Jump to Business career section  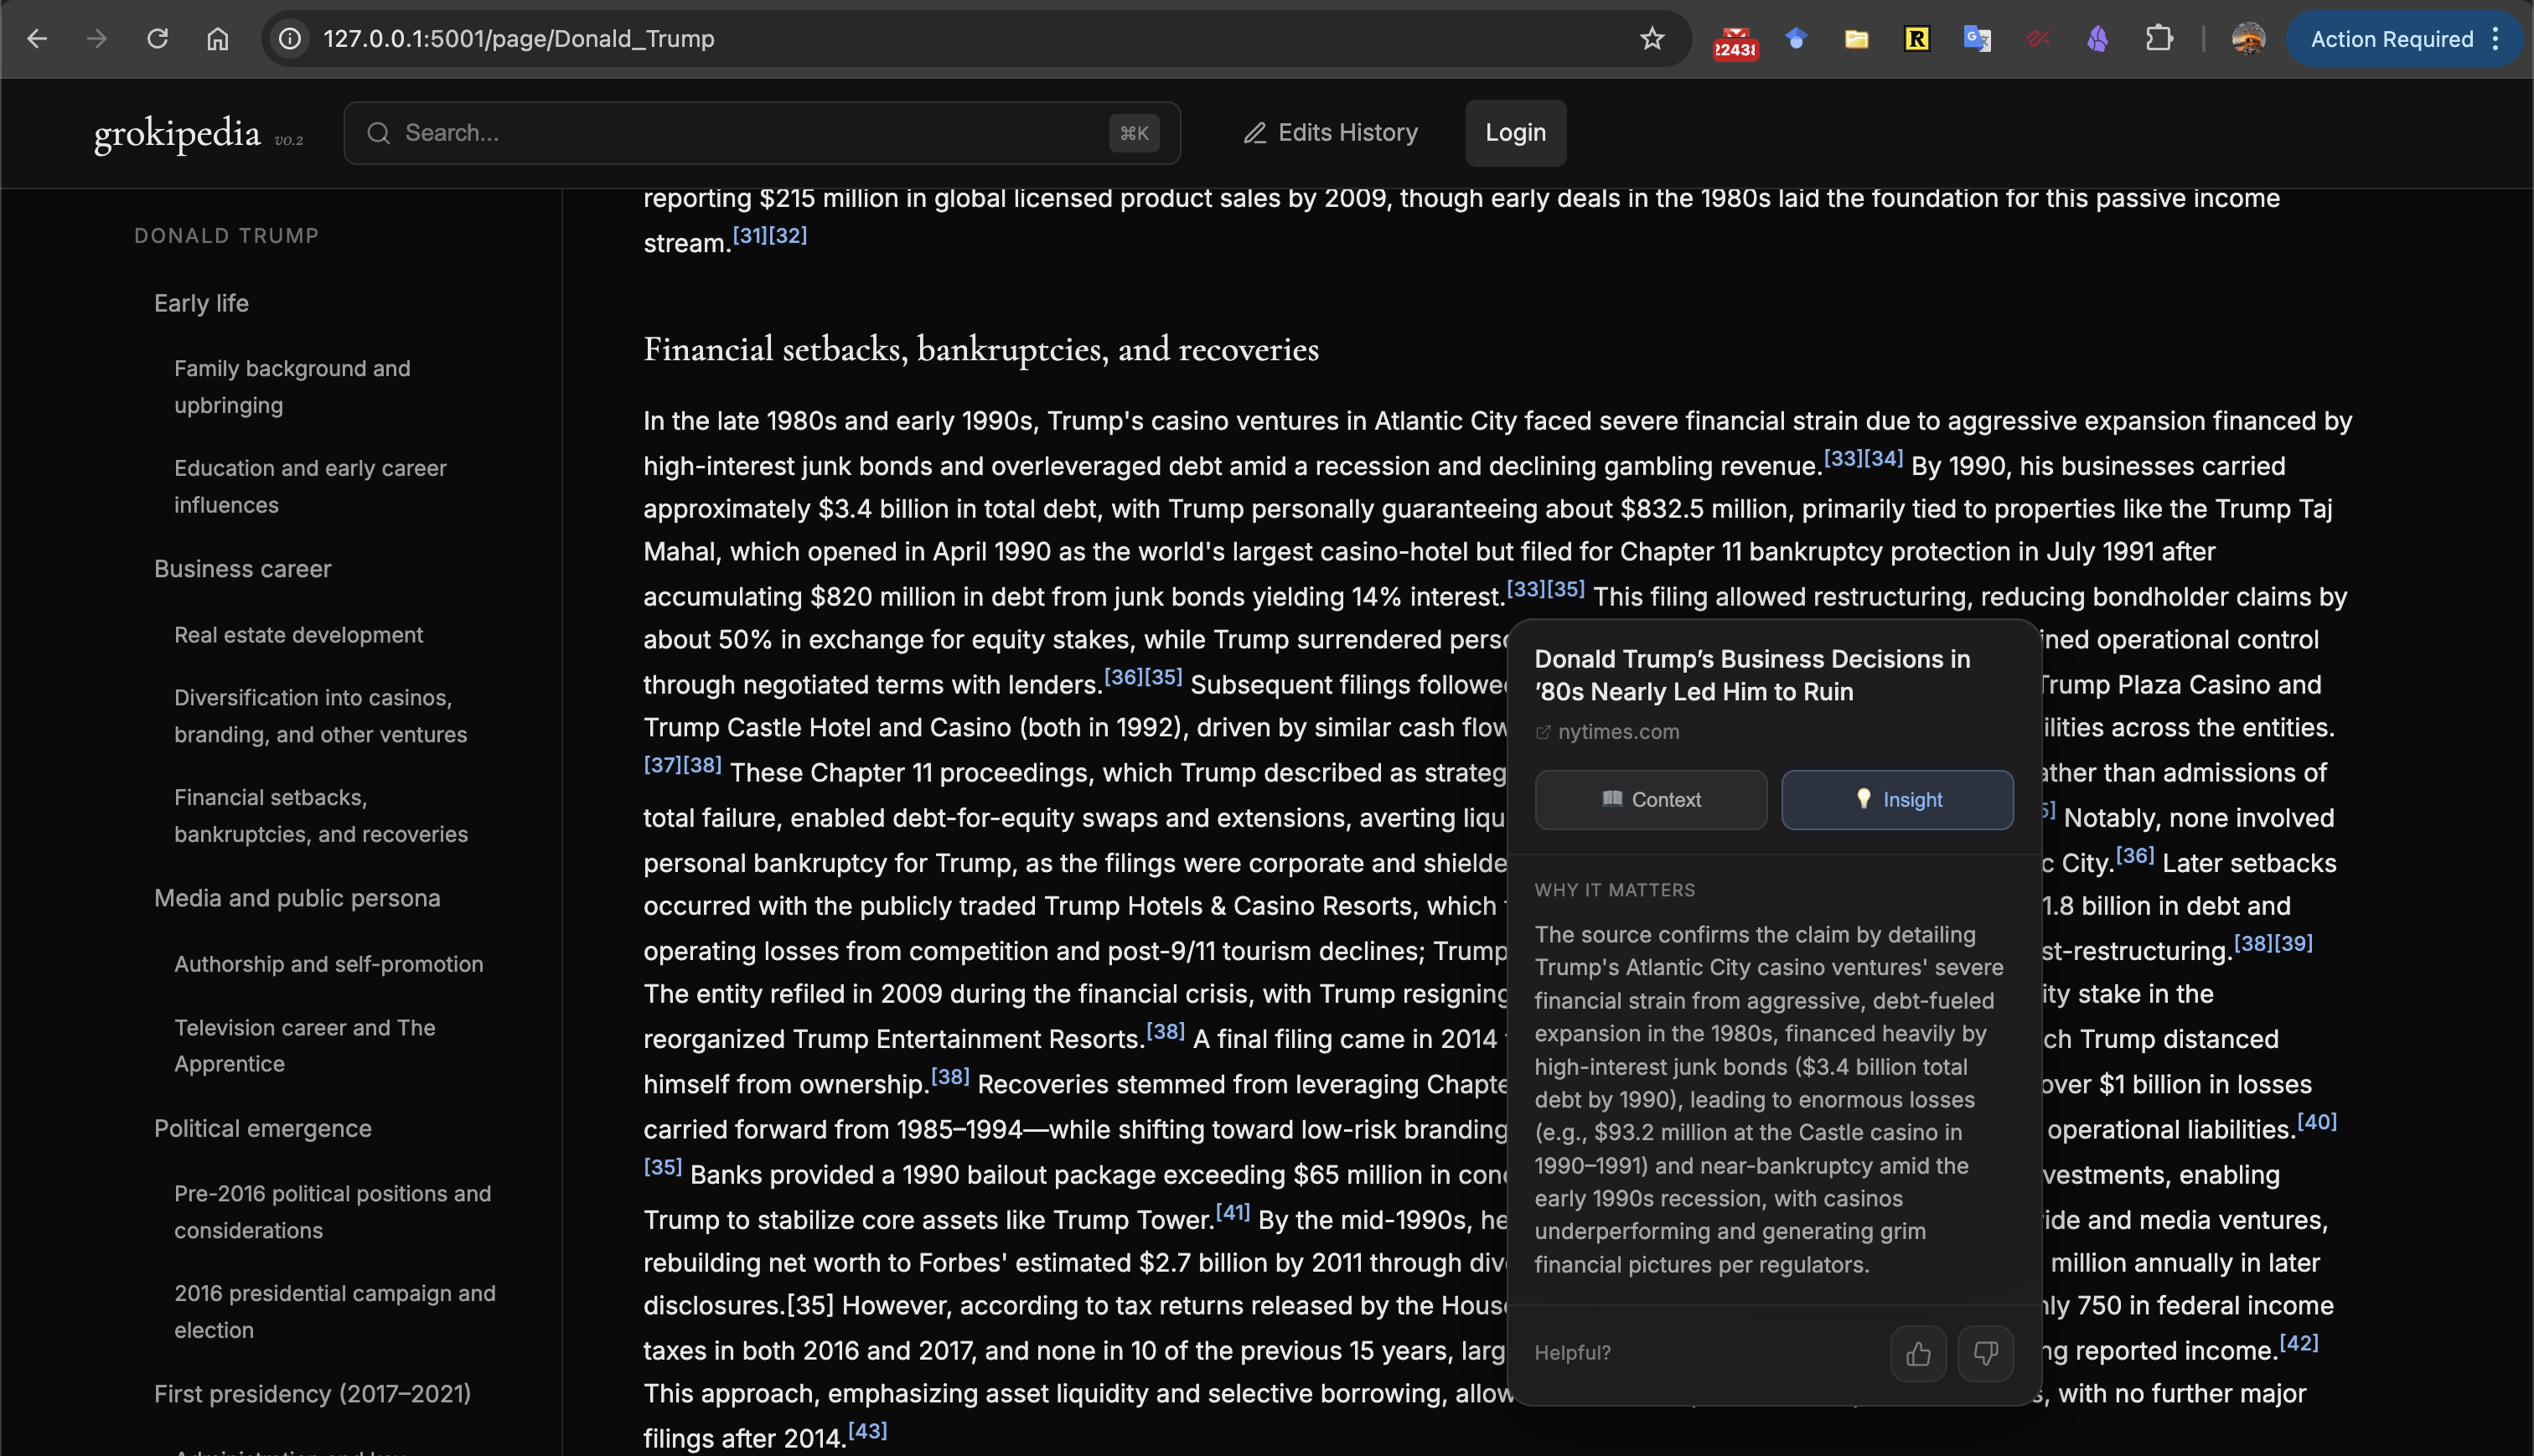click(x=242, y=569)
